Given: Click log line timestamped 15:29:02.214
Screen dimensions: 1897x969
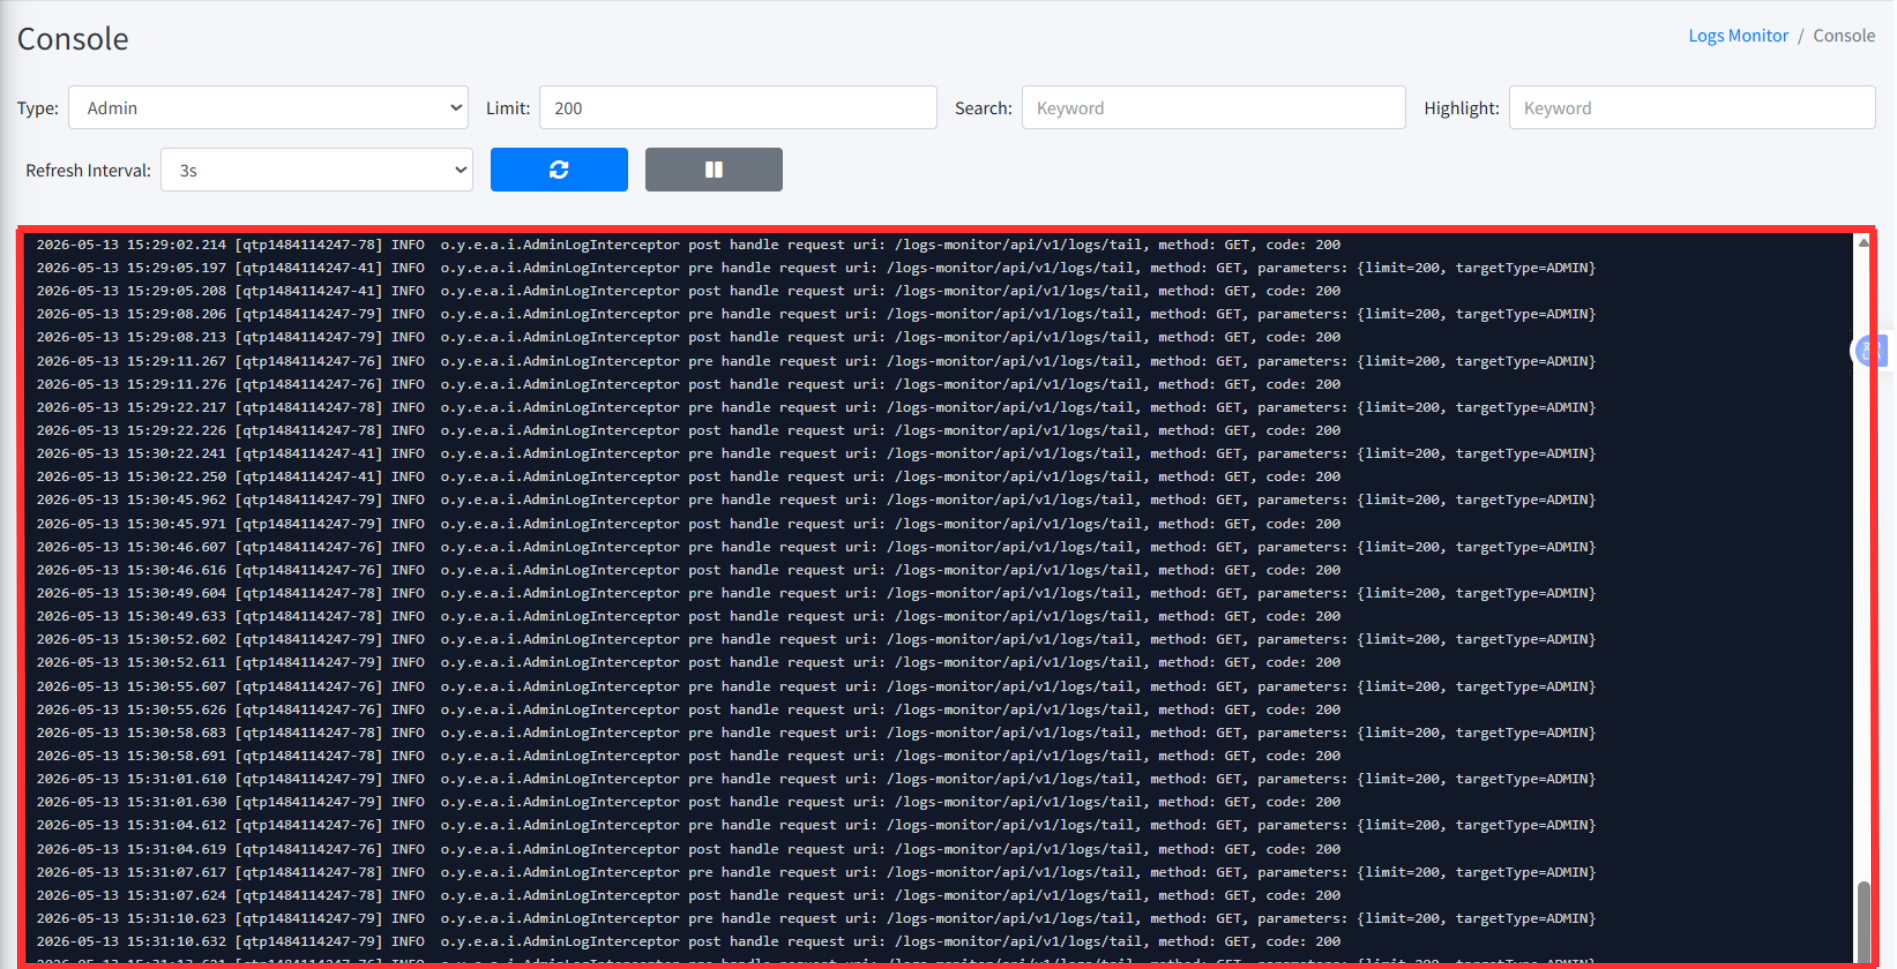Looking at the screenshot, I should click(x=689, y=245).
